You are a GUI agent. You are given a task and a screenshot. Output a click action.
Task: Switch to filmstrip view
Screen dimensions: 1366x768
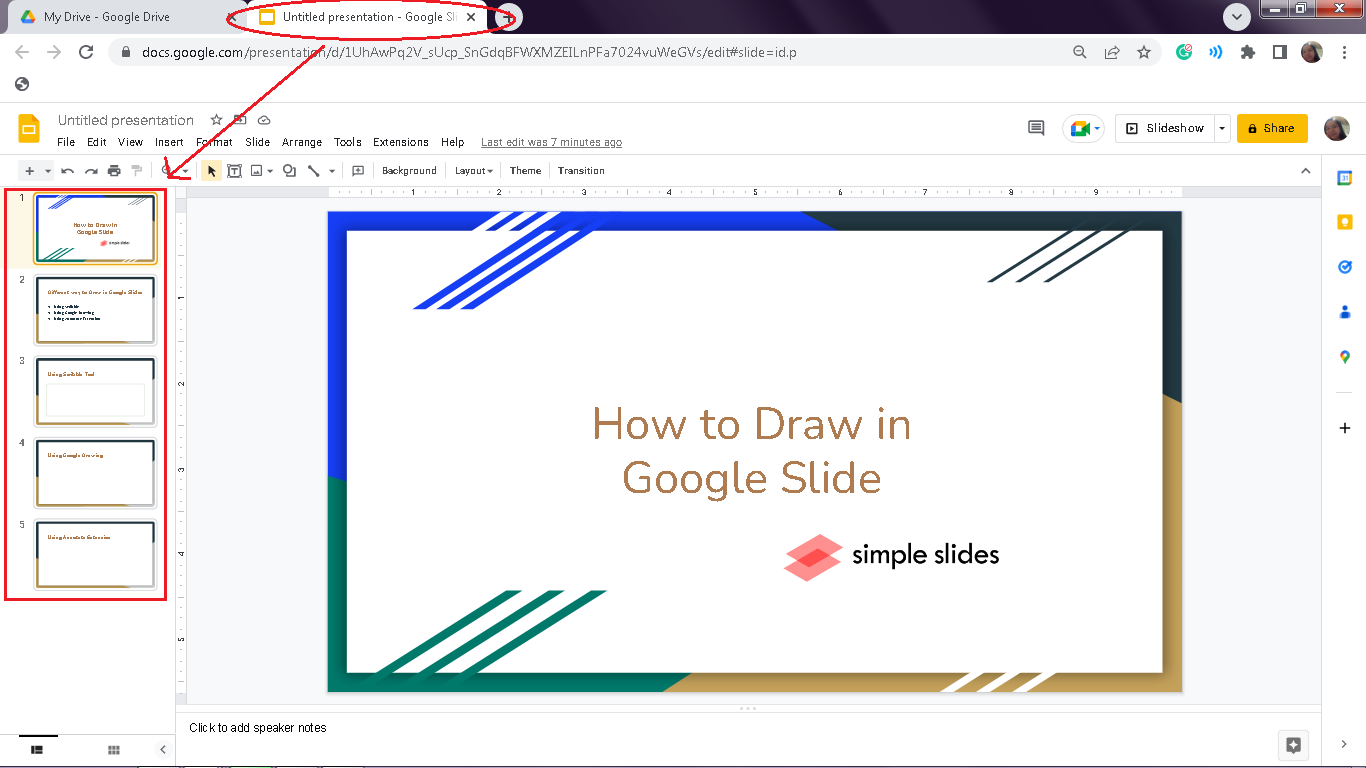(37, 749)
